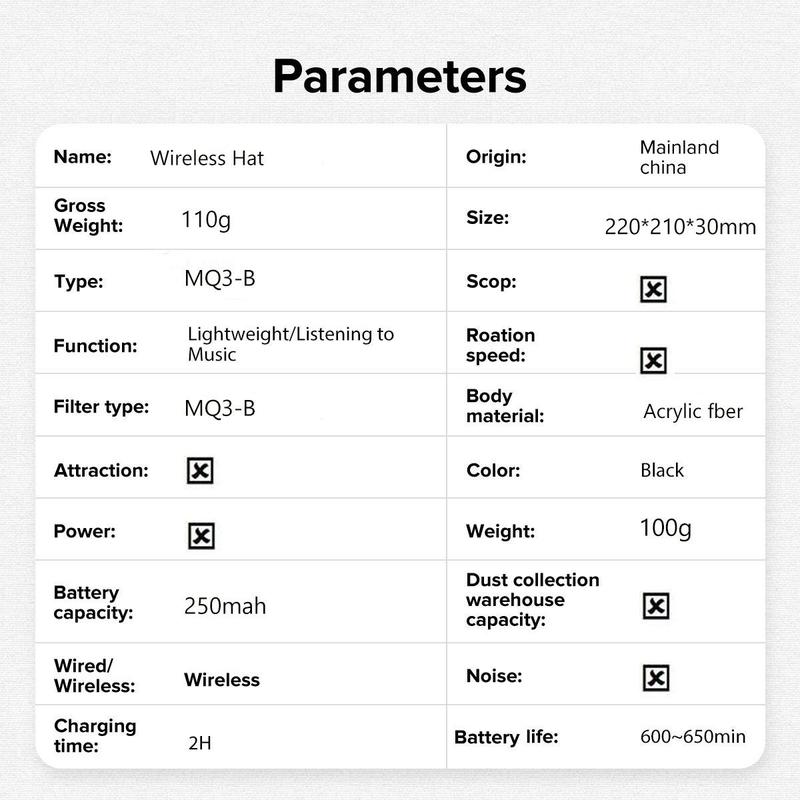
Task: Select the 250mah battery capacity value
Action: pos(225,606)
